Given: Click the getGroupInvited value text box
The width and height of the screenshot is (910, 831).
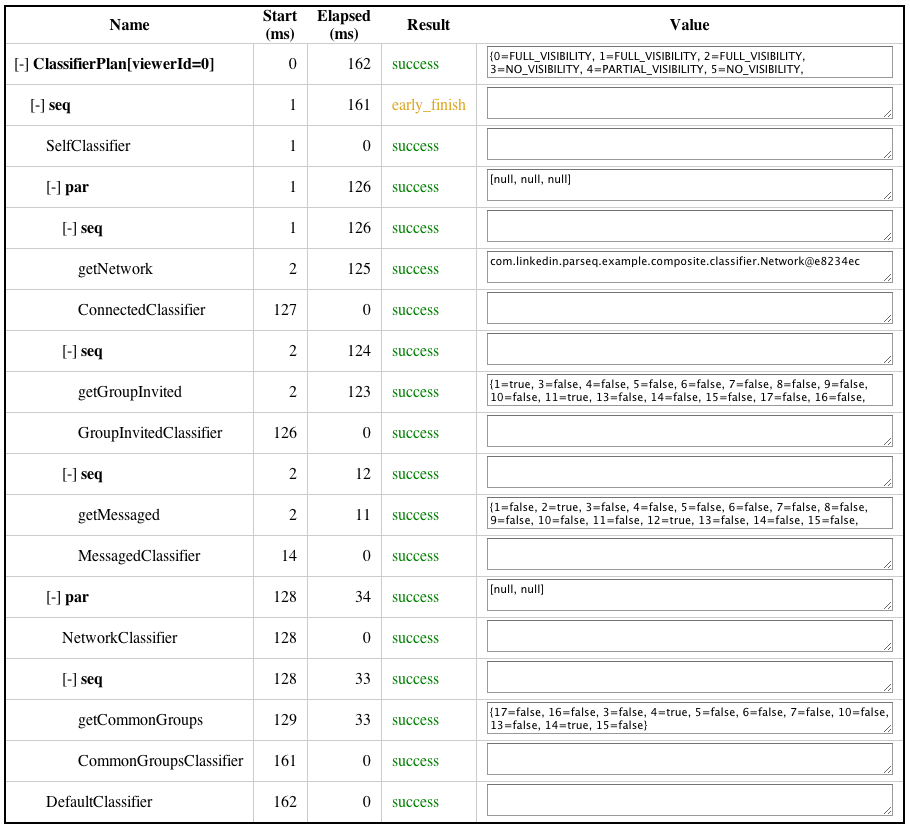Looking at the screenshot, I should pos(689,390).
